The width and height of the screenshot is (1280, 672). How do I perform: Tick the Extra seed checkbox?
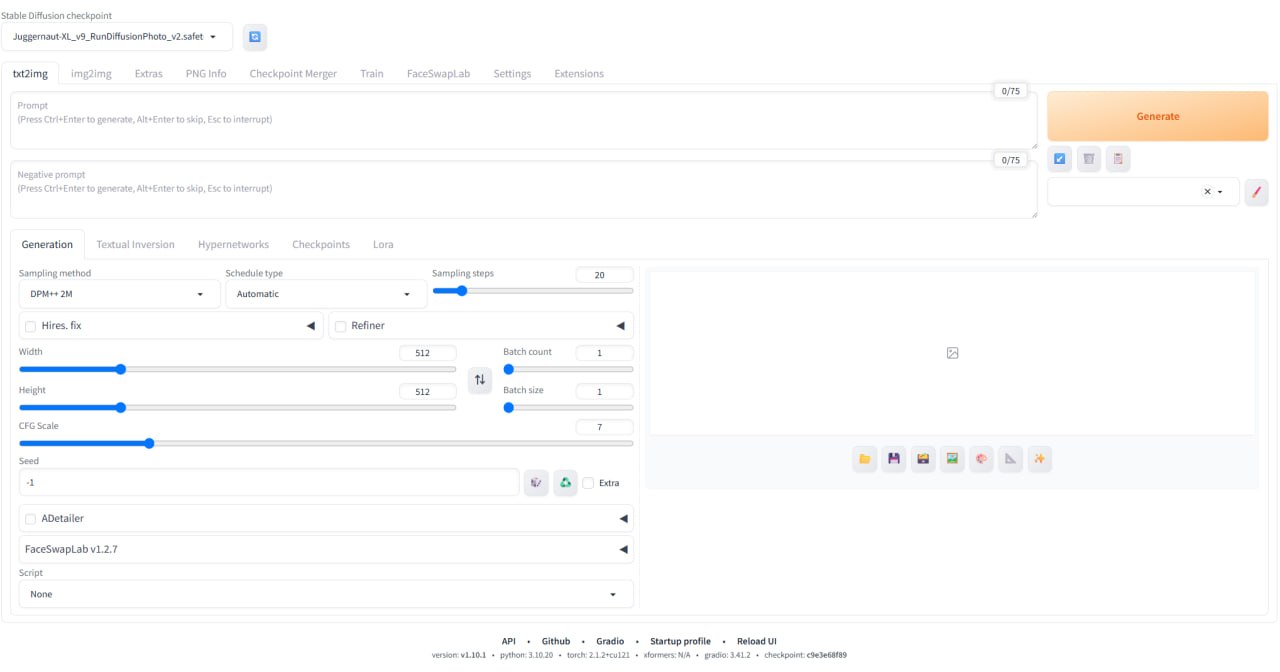click(588, 483)
